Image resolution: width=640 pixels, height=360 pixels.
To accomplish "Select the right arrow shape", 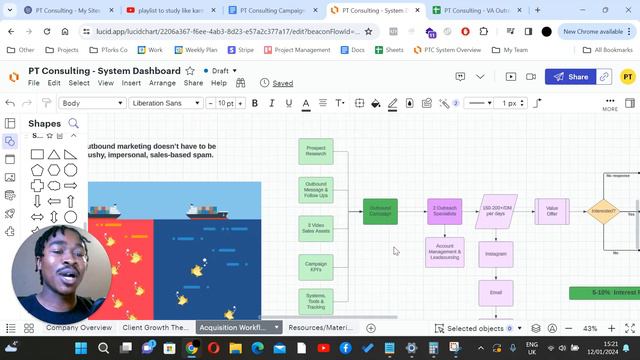I will [x=70, y=186].
